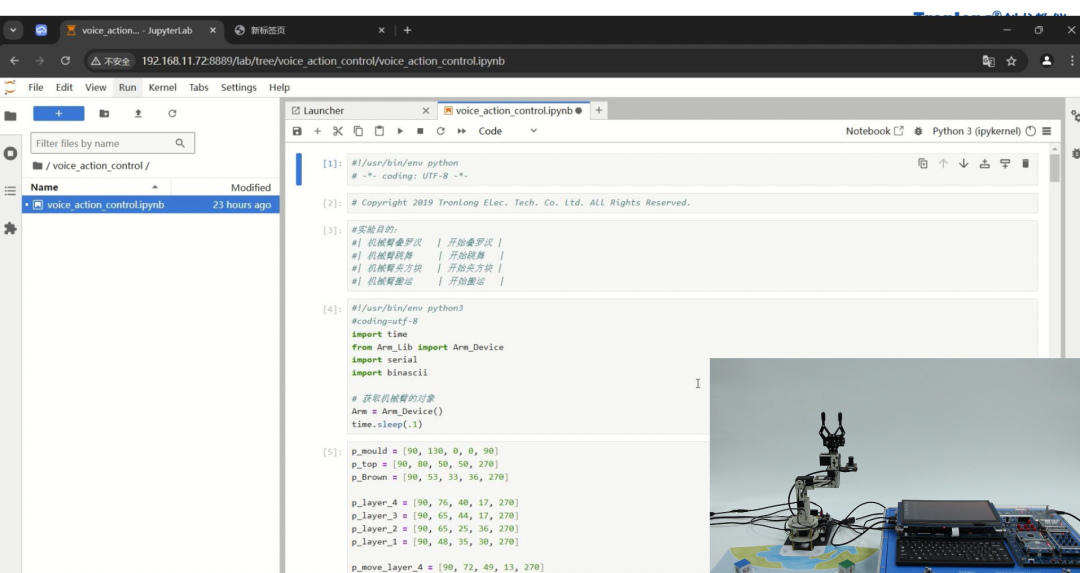Restart kernel and run all cells
The width and height of the screenshot is (1080, 573).
[x=461, y=131]
